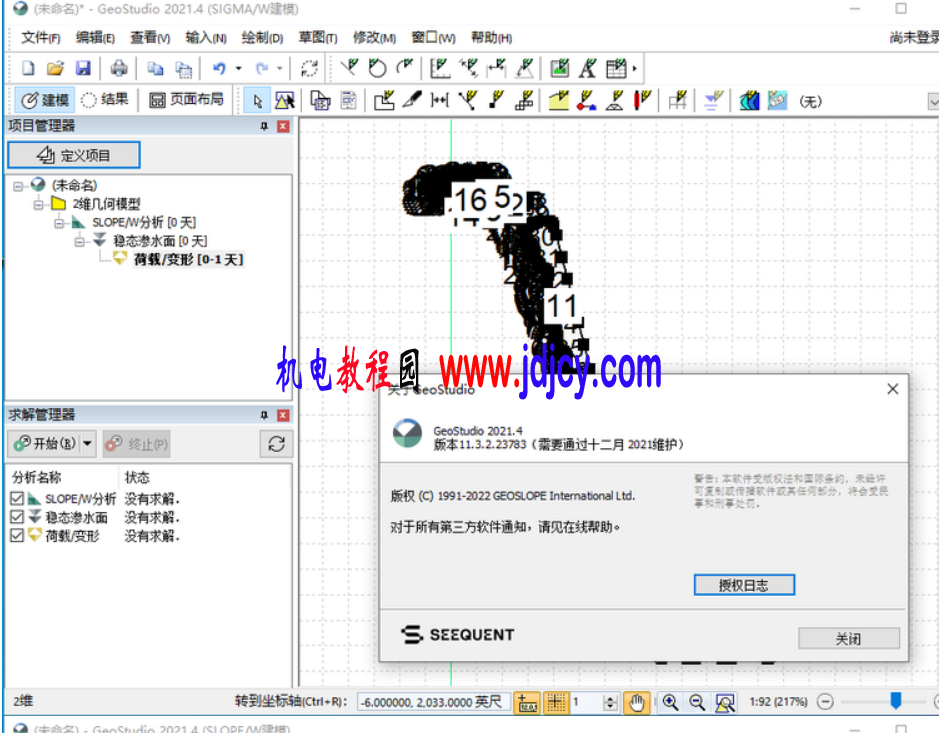This screenshot has height=733, width=948.
Task: Toggle the 荷载/变形 checkbox
Action: [17, 536]
